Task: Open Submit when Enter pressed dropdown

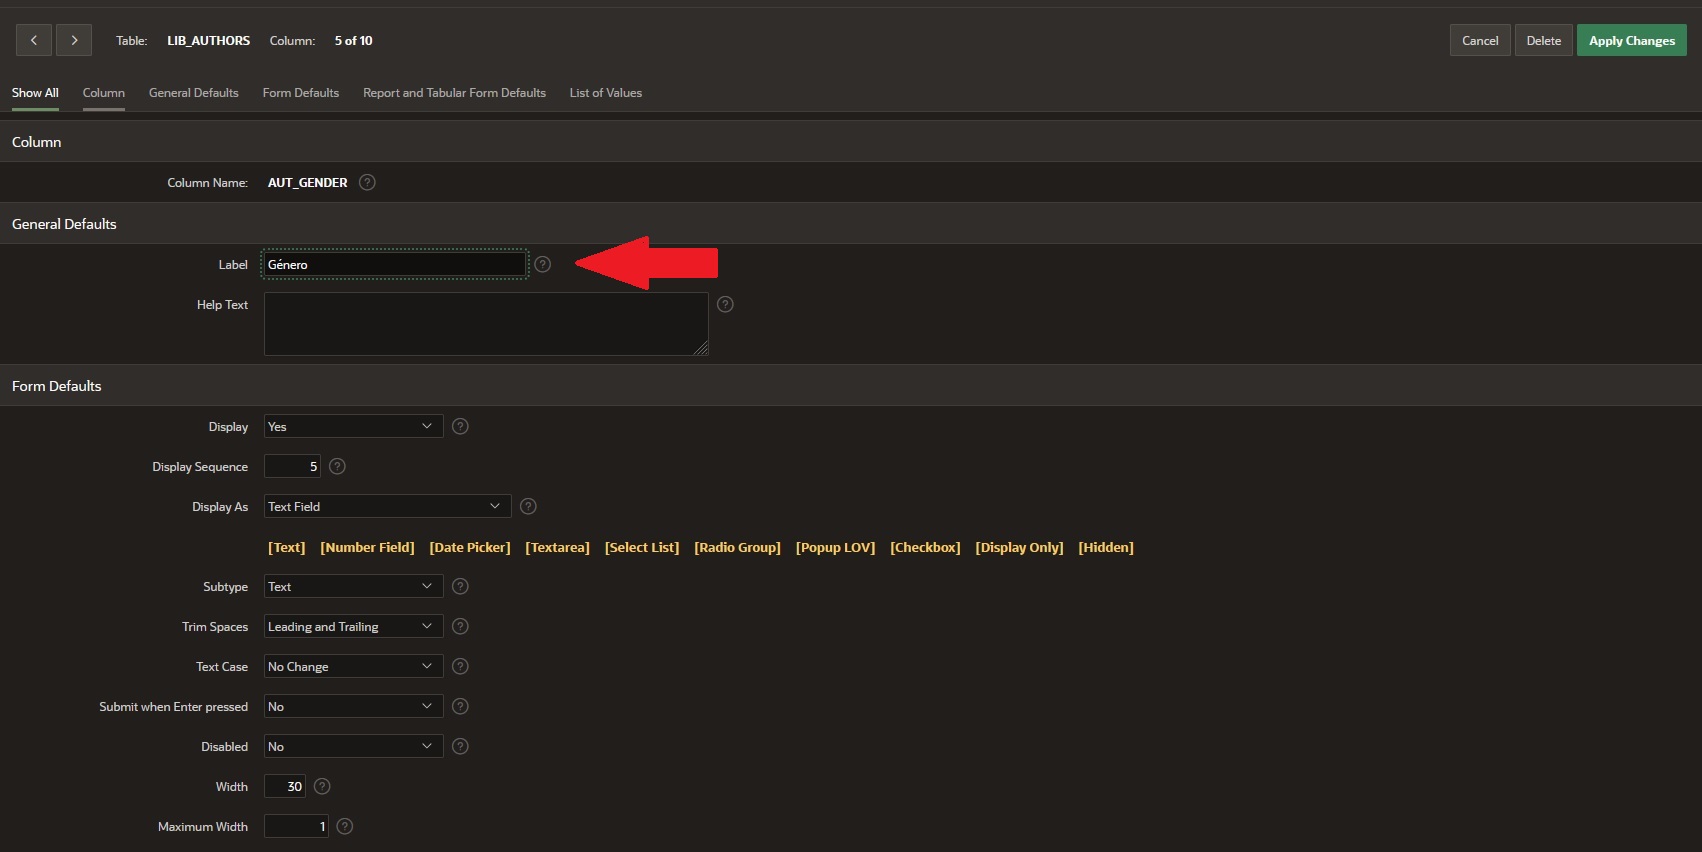Action: [353, 706]
